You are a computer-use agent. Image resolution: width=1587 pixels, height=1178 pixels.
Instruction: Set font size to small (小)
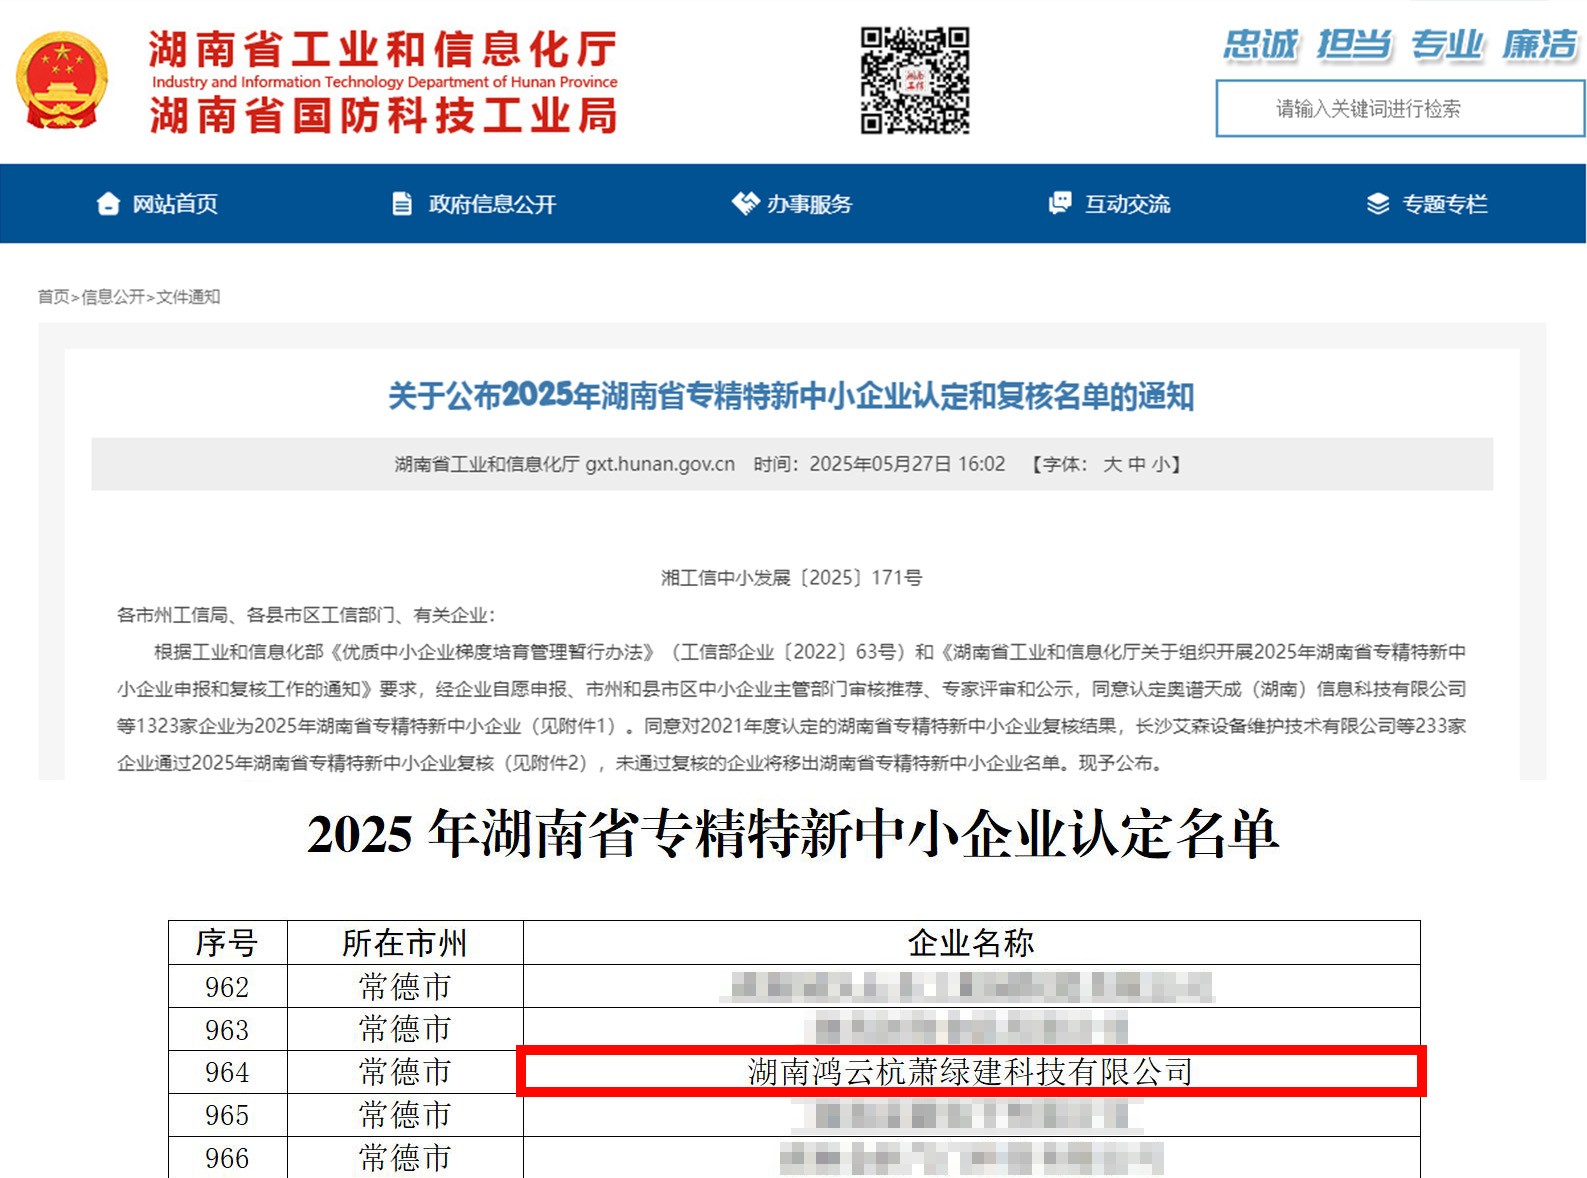pos(1161,465)
